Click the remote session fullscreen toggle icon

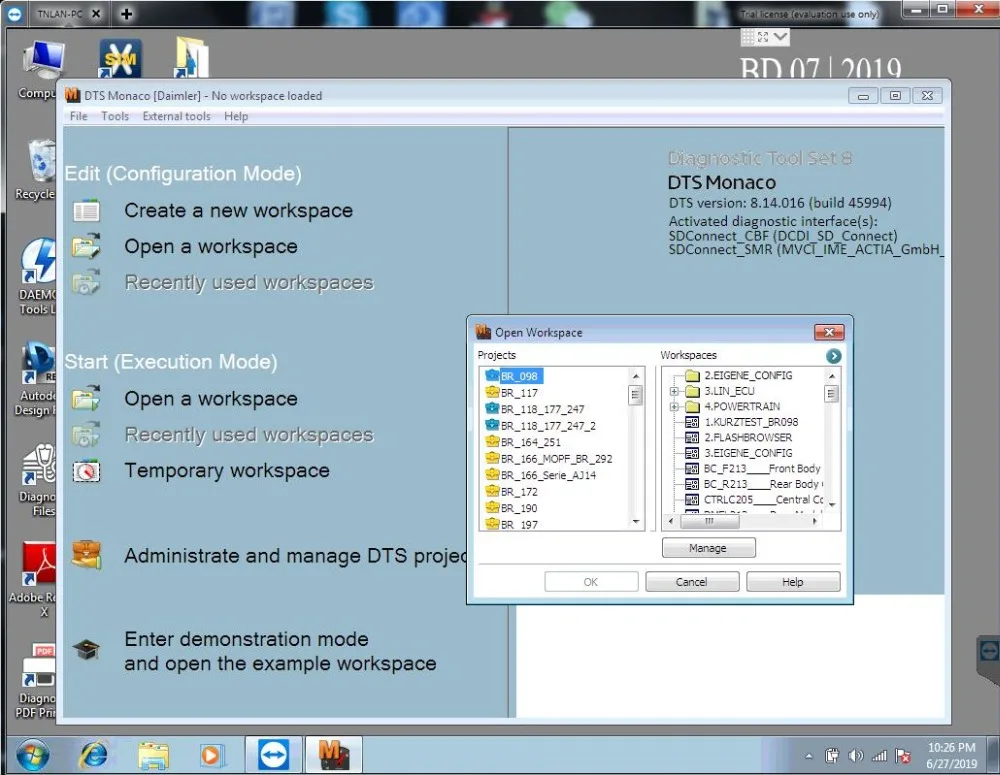pos(763,37)
